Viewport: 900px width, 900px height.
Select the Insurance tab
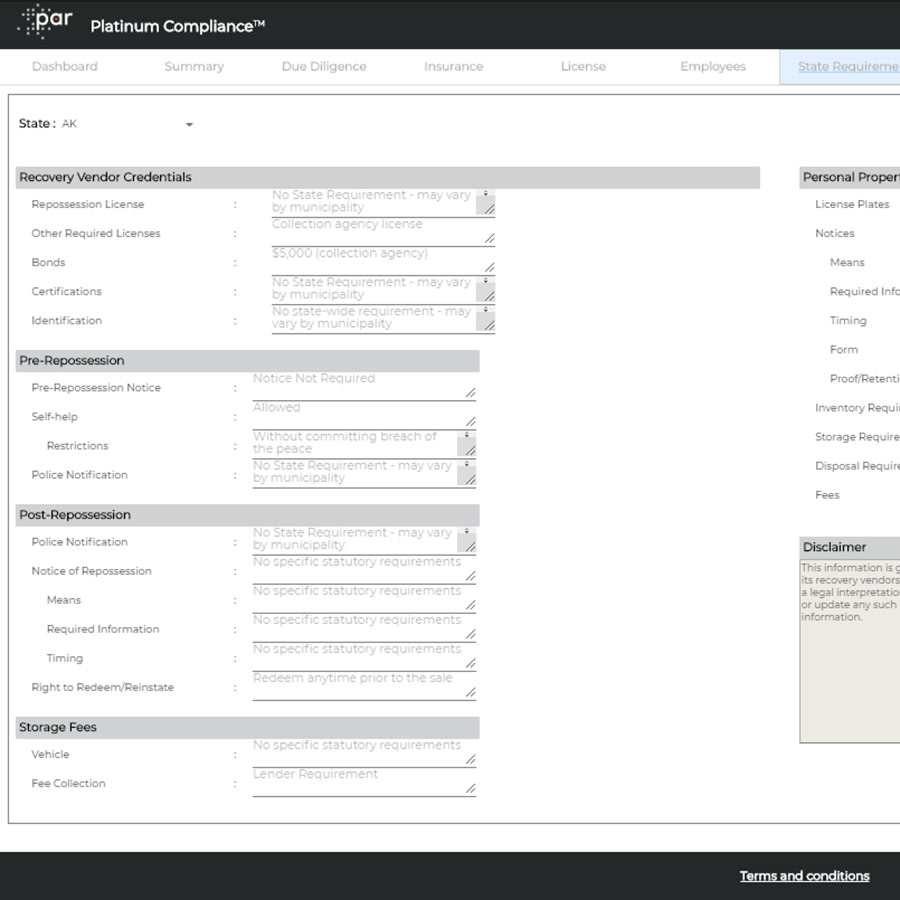[453, 66]
